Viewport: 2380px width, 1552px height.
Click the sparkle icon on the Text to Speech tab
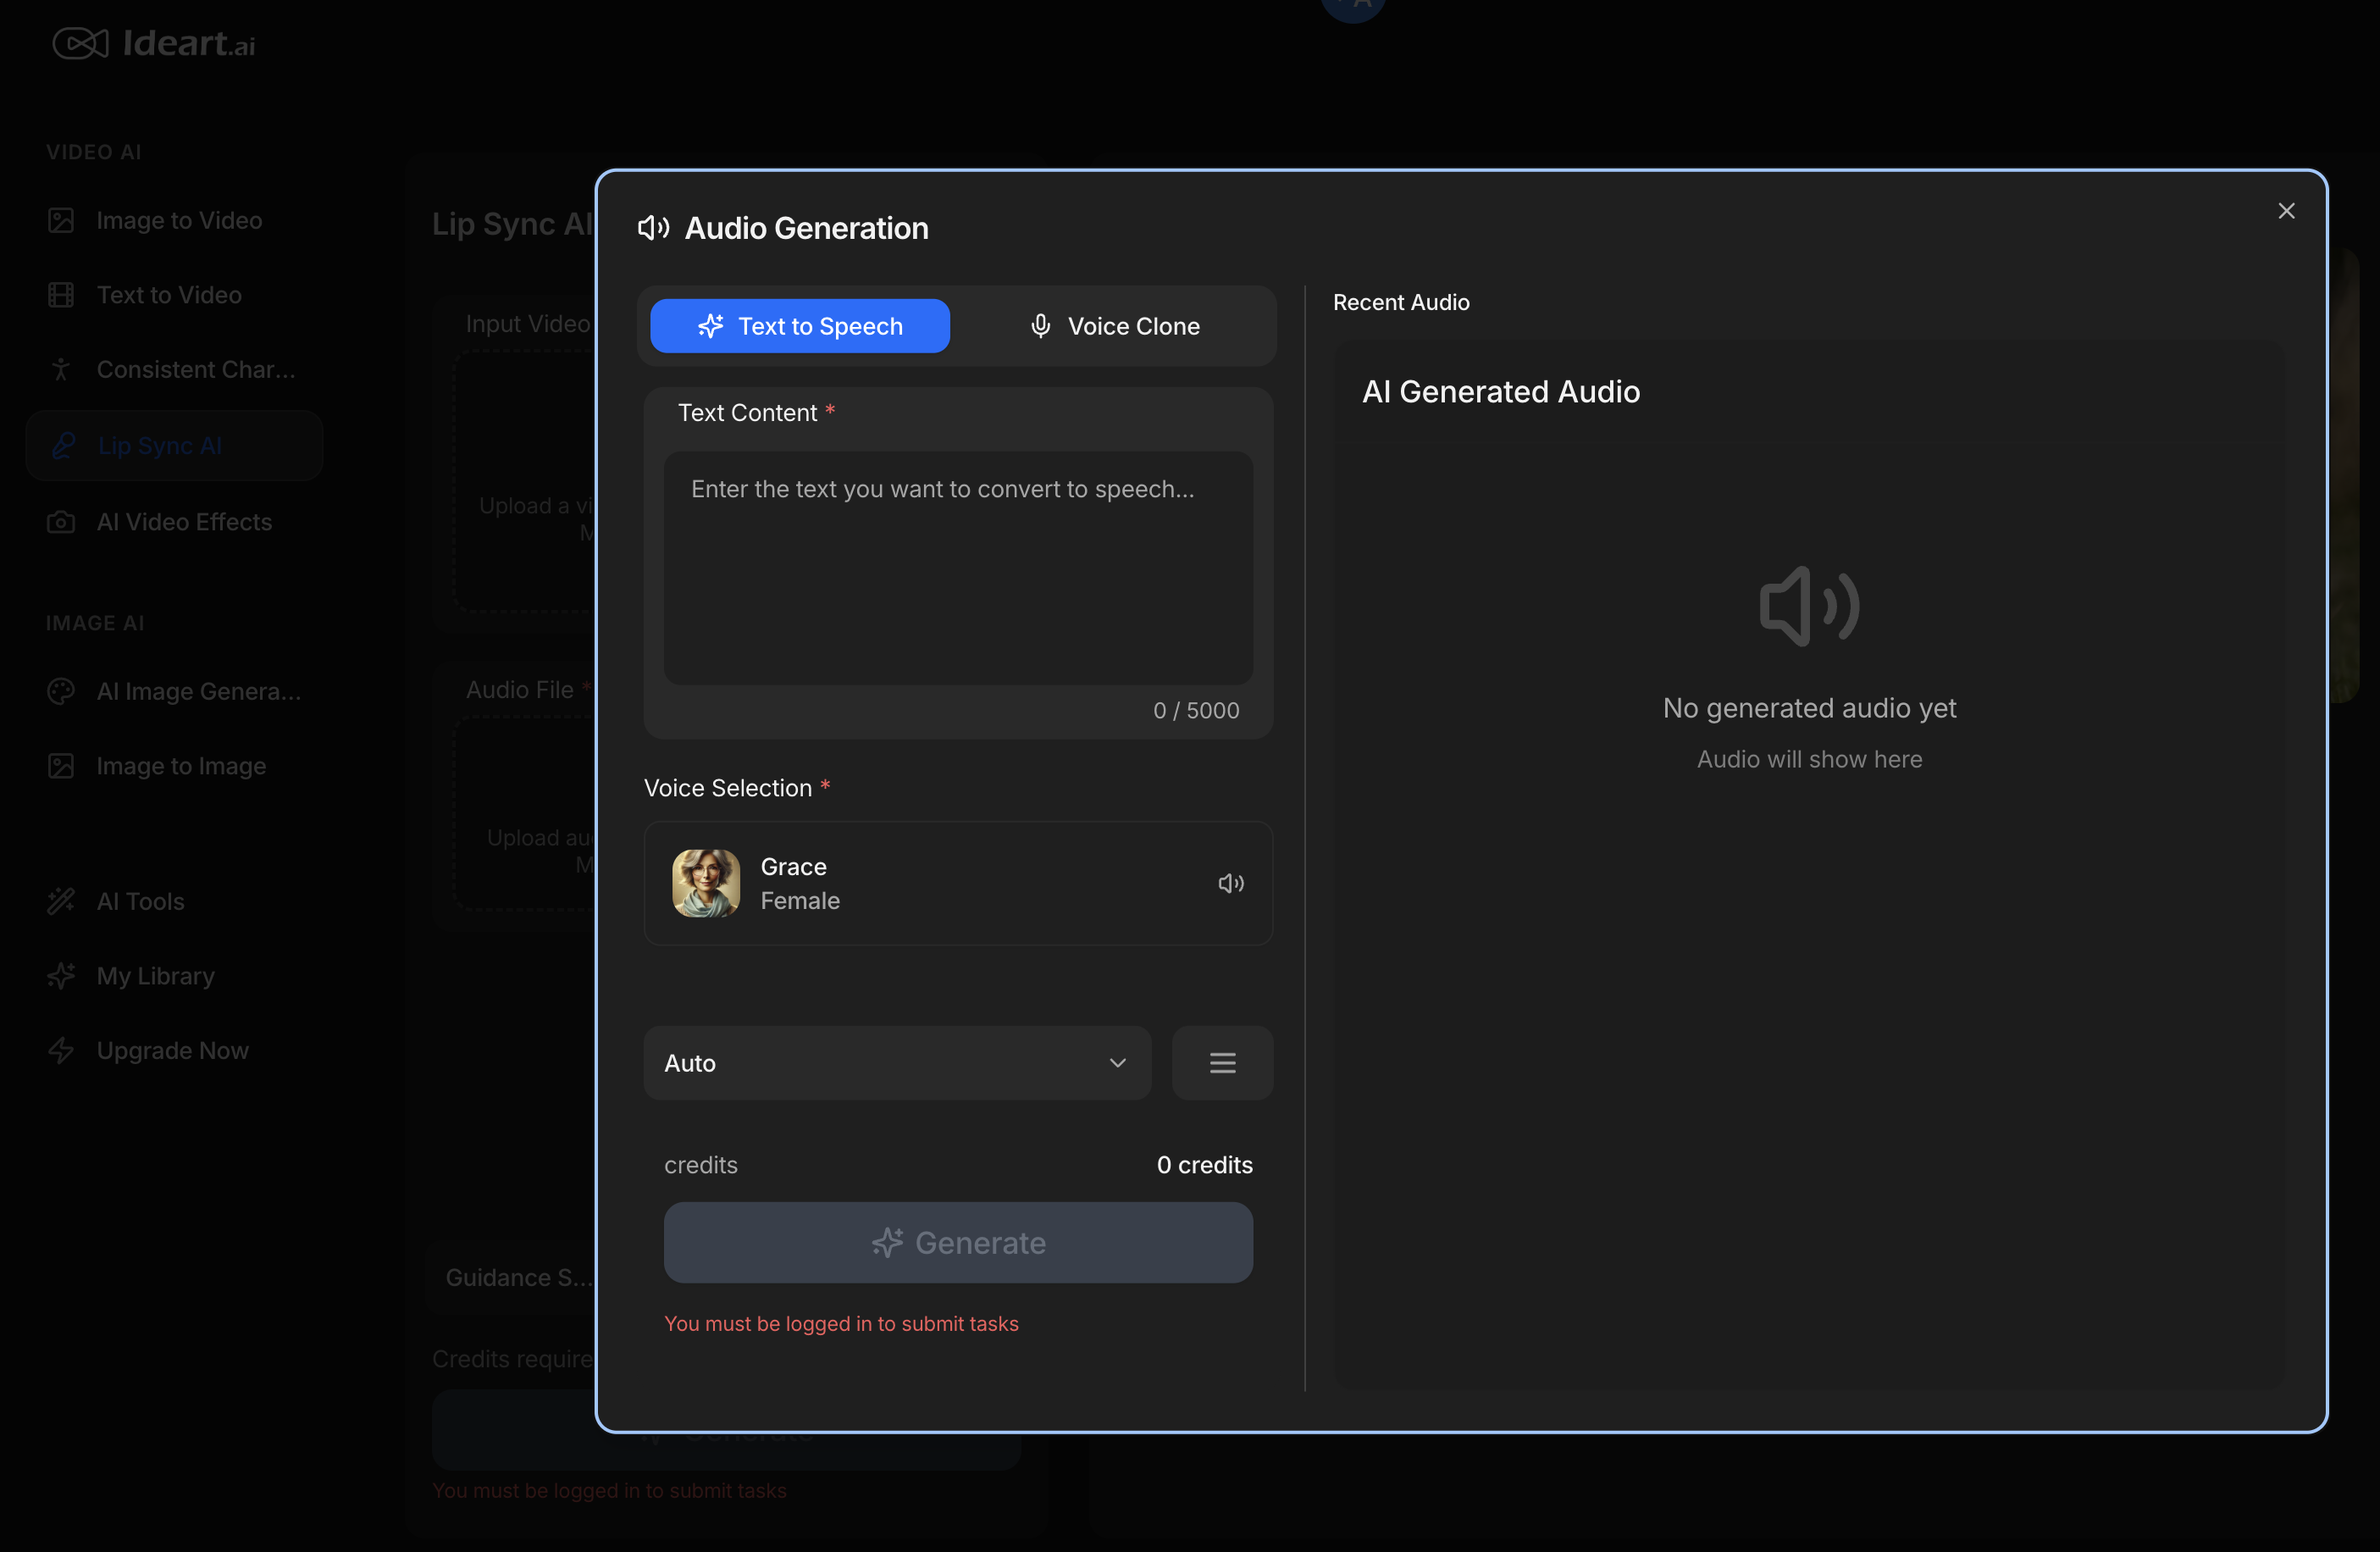click(x=711, y=326)
